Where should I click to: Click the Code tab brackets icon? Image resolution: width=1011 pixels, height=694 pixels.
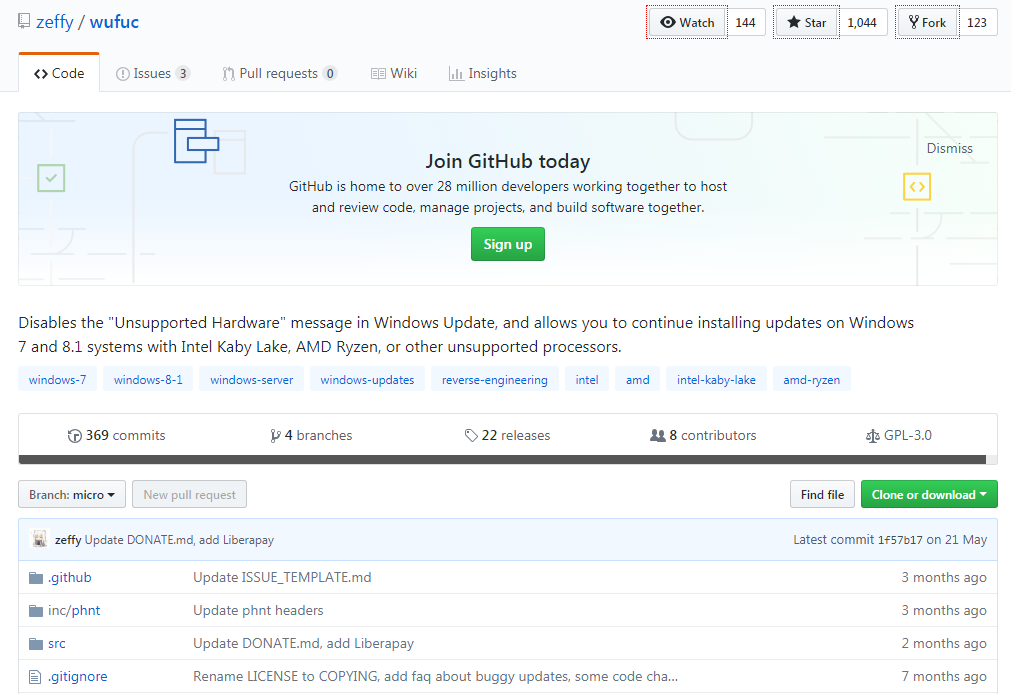[x=41, y=74]
